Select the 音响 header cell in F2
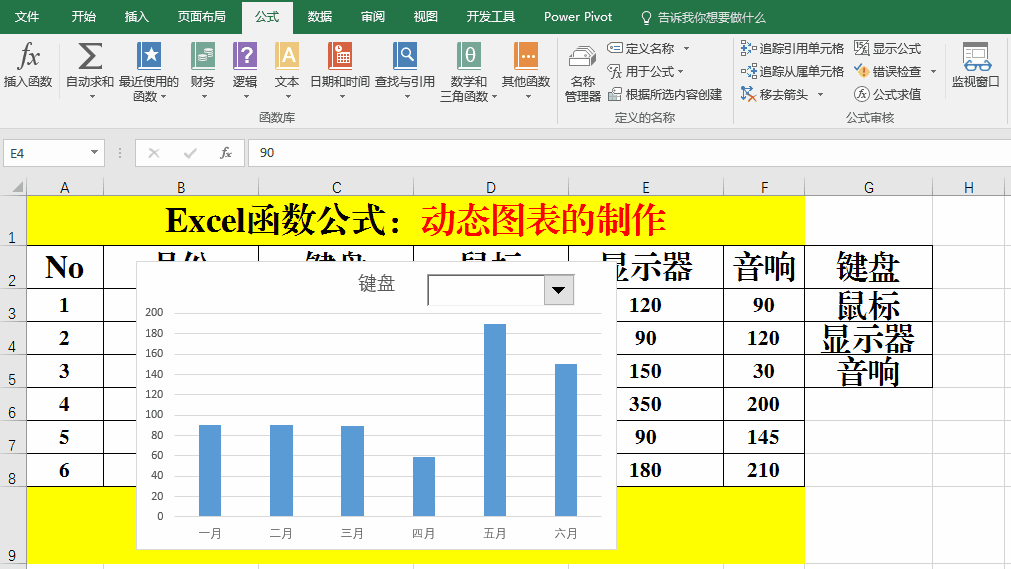The height and width of the screenshot is (569, 1011). 764,267
